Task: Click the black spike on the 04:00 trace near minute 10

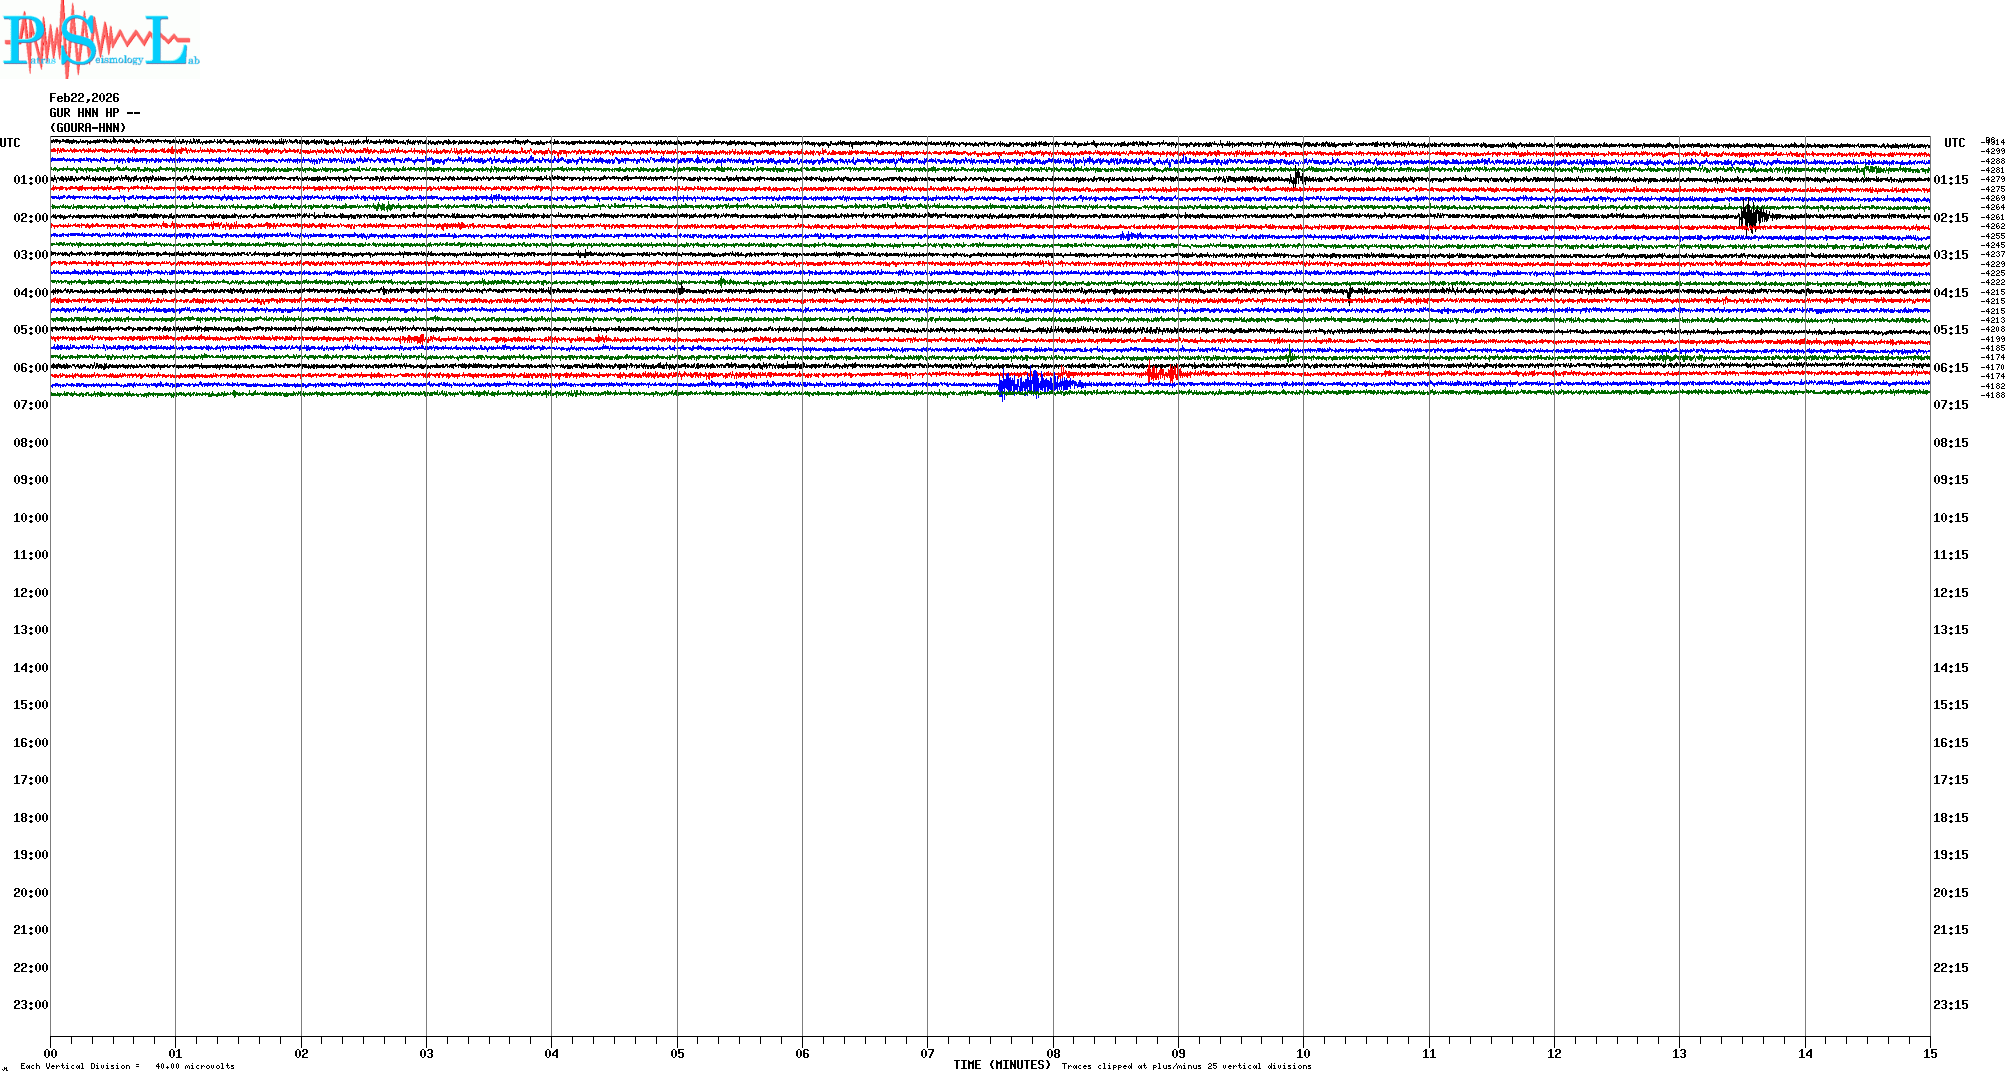Action: pyautogui.click(x=1350, y=293)
